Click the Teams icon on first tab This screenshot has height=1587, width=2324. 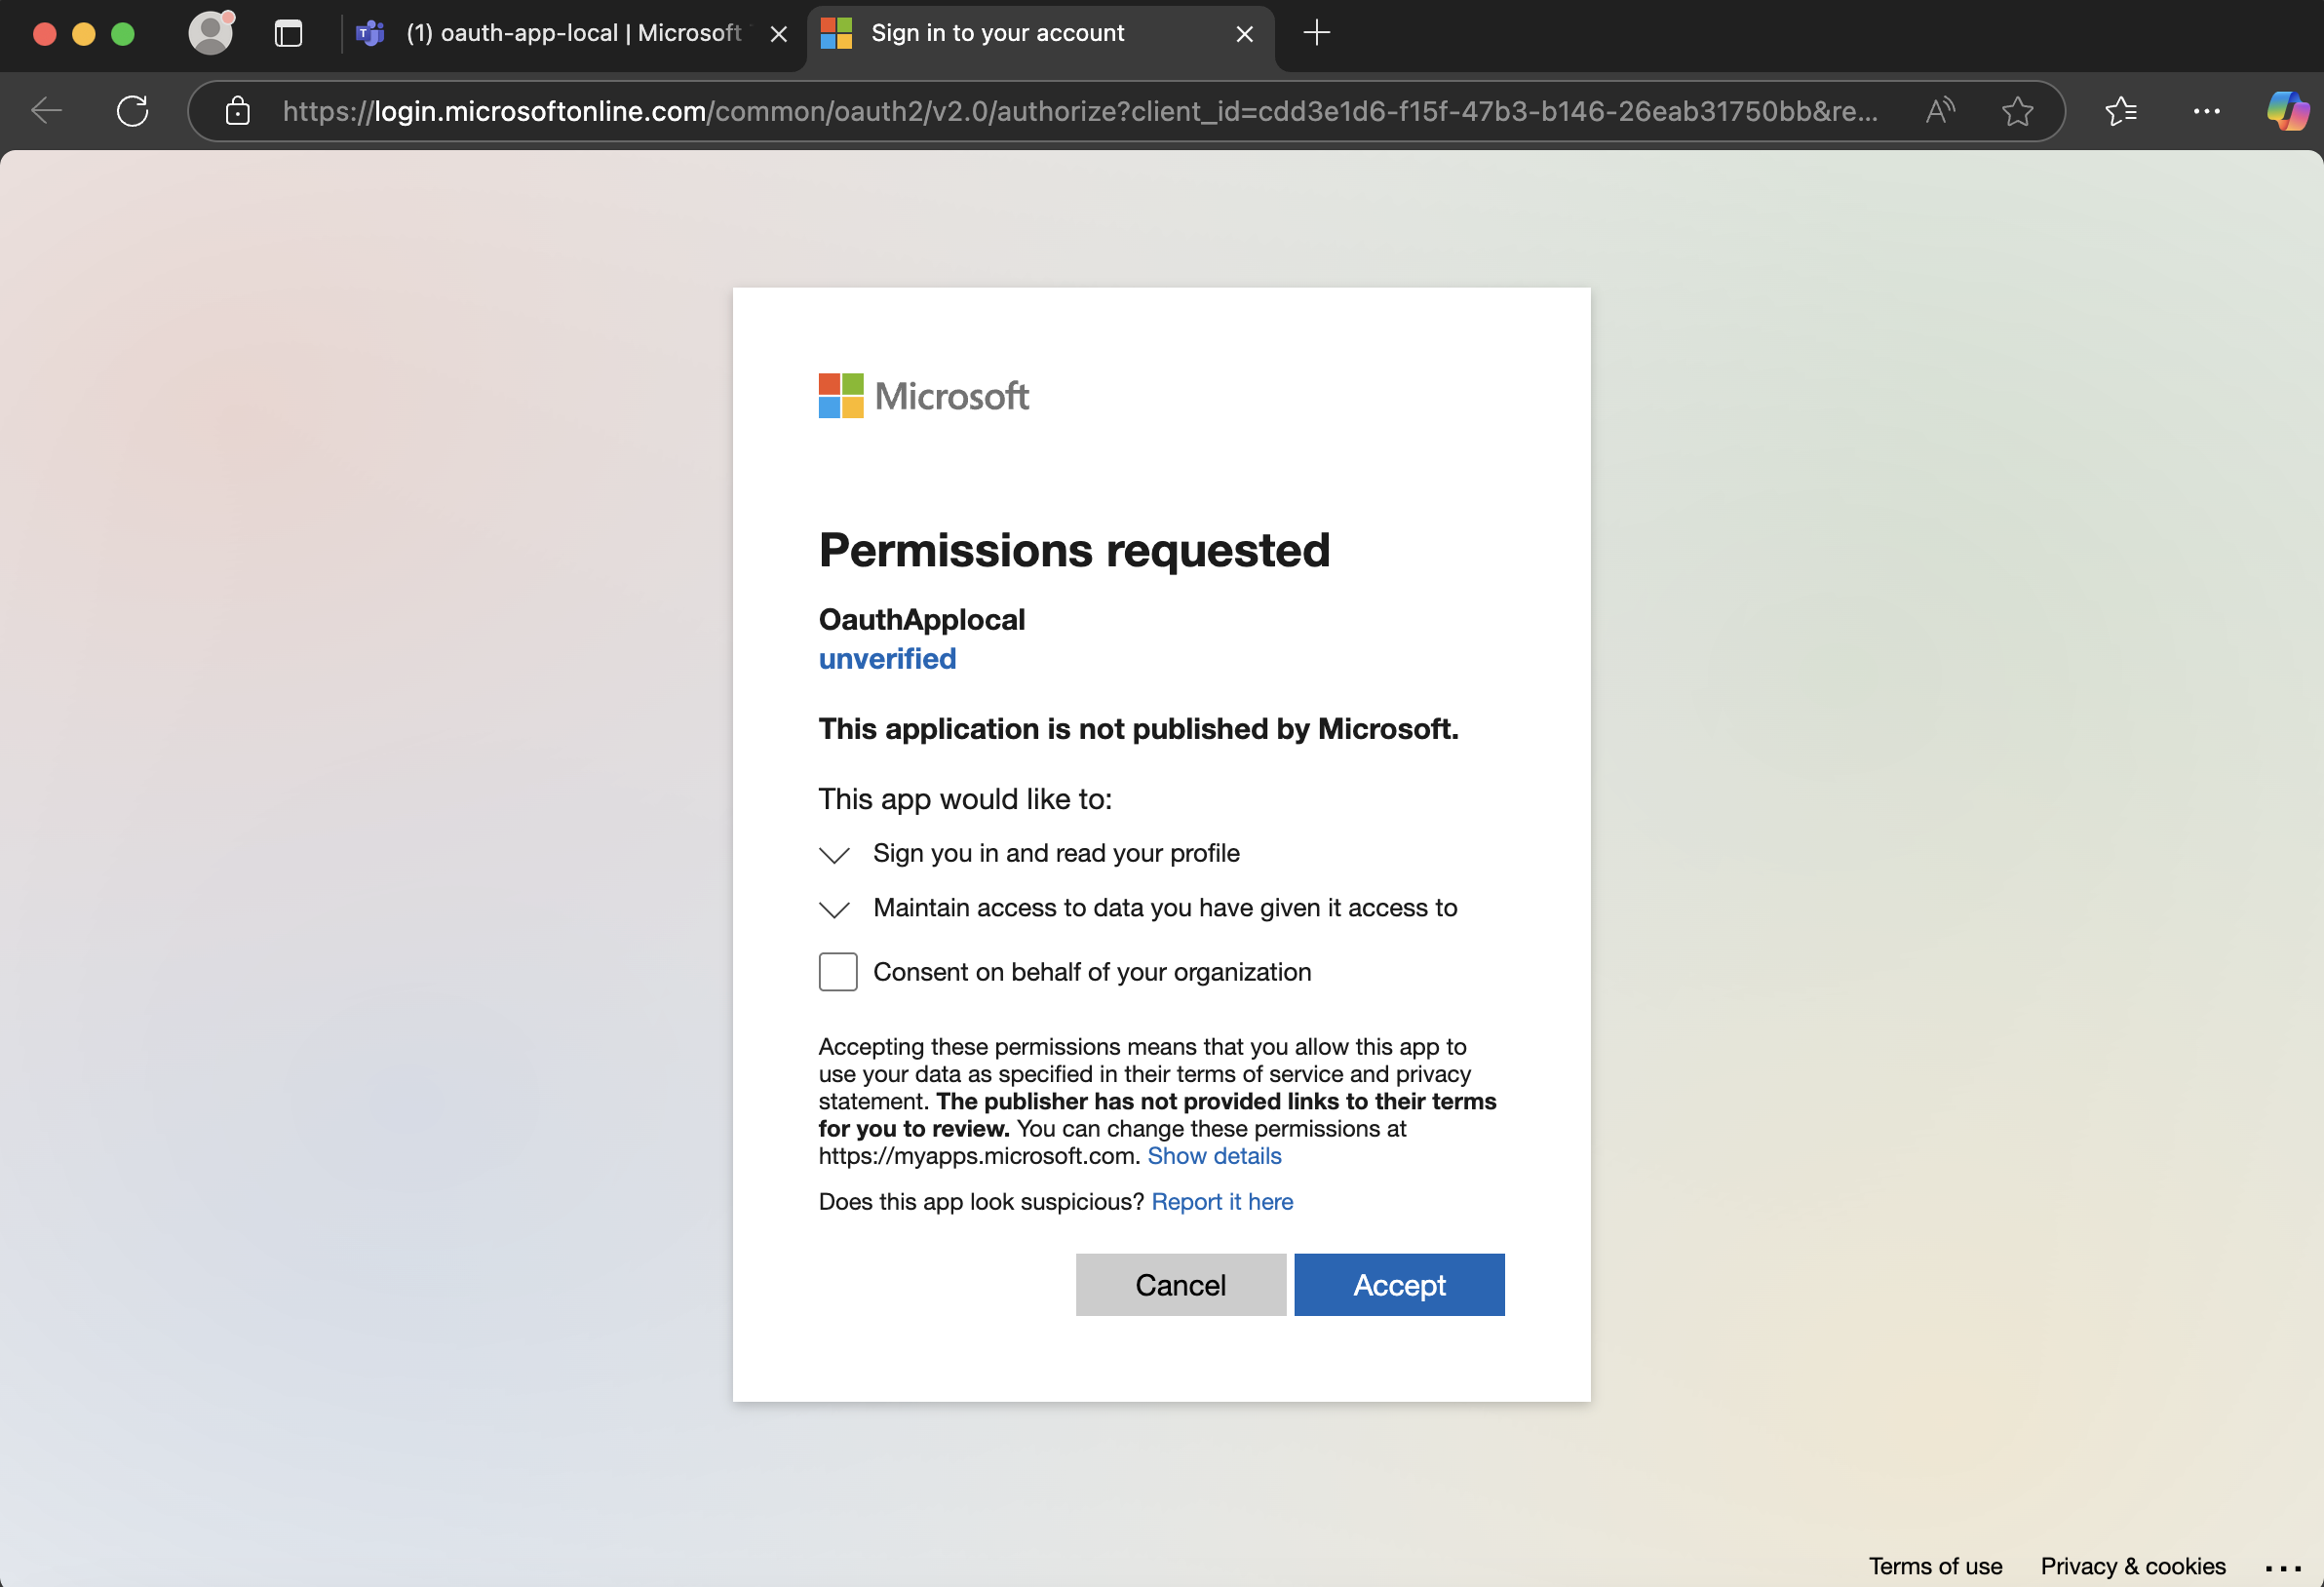click(x=370, y=33)
